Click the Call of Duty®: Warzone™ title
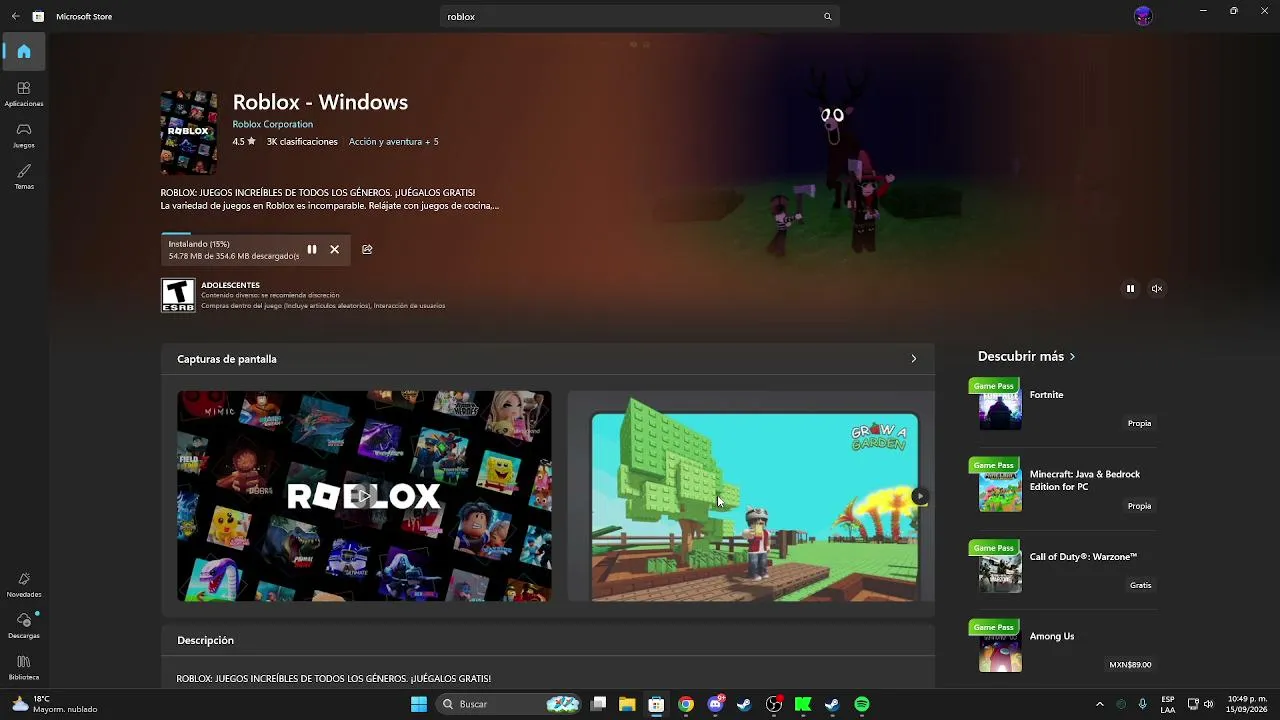This screenshot has width=1280, height=720. [1083, 557]
